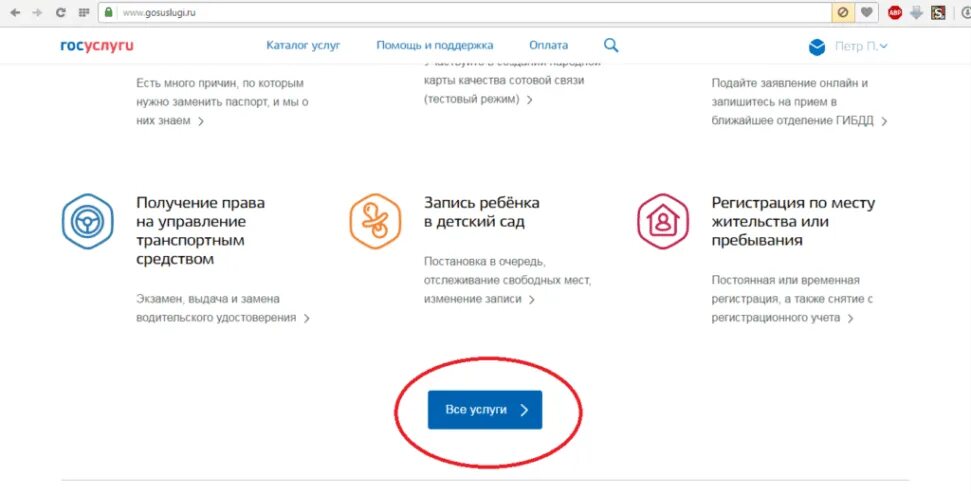Image resolution: width=971 pixels, height=494 pixels.
Task: Click the heart bookmark icon in the address bar
Action: click(867, 13)
